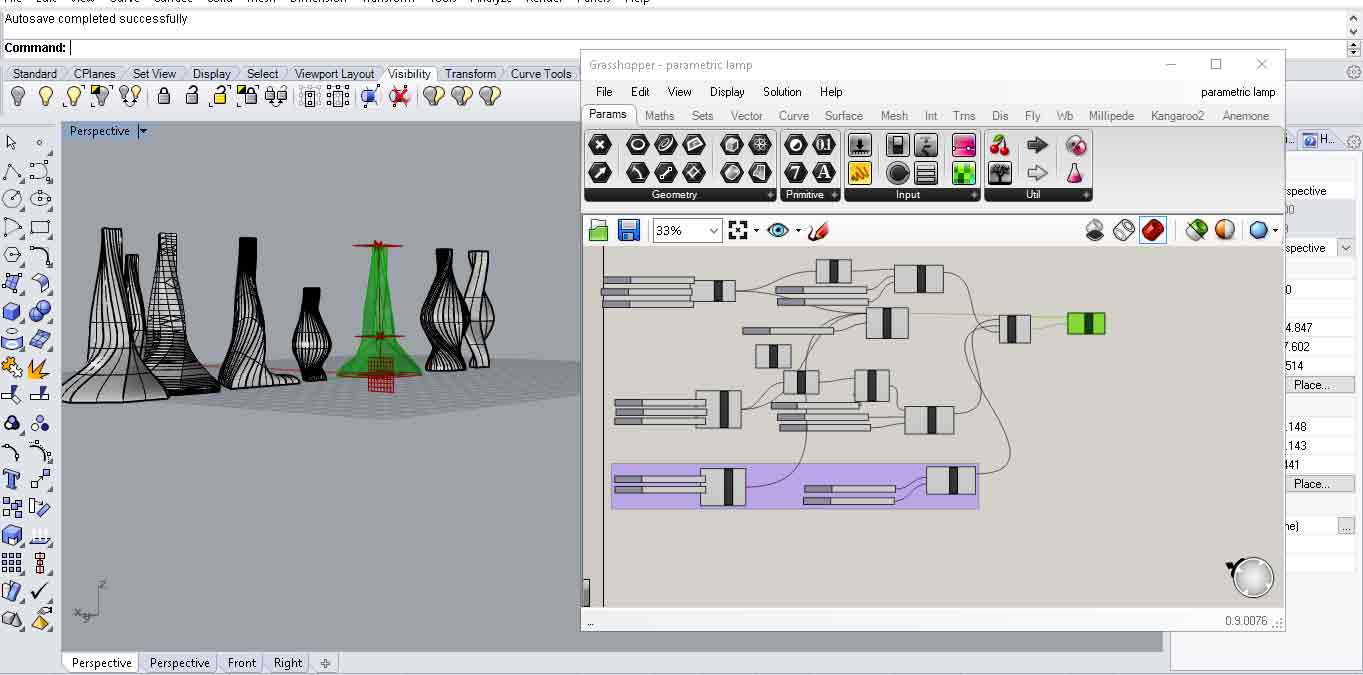This screenshot has height=675, width=1363.
Task: Switch to the Front viewport tab
Action: [242, 663]
